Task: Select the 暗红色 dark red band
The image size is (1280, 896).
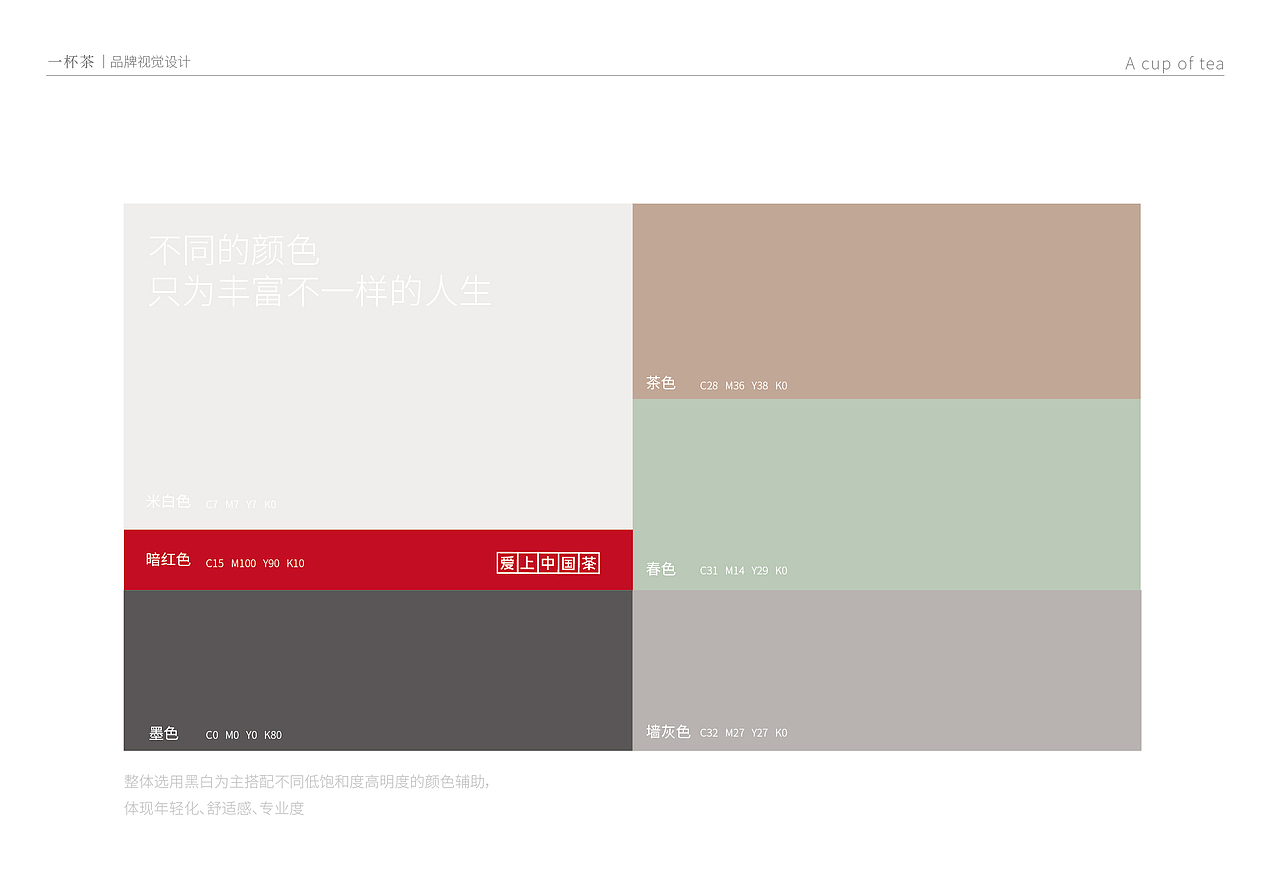Action: [378, 560]
